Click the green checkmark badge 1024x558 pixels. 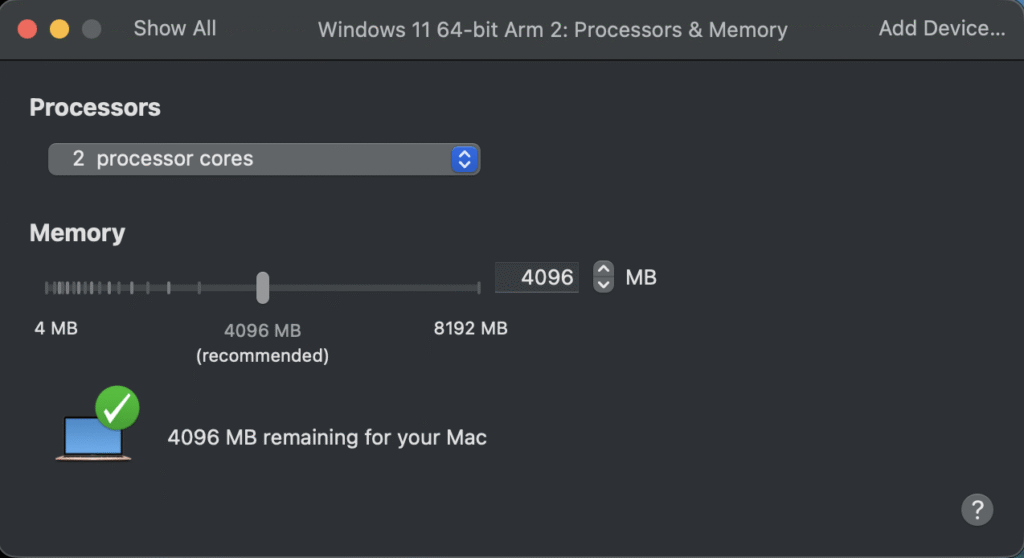point(117,407)
